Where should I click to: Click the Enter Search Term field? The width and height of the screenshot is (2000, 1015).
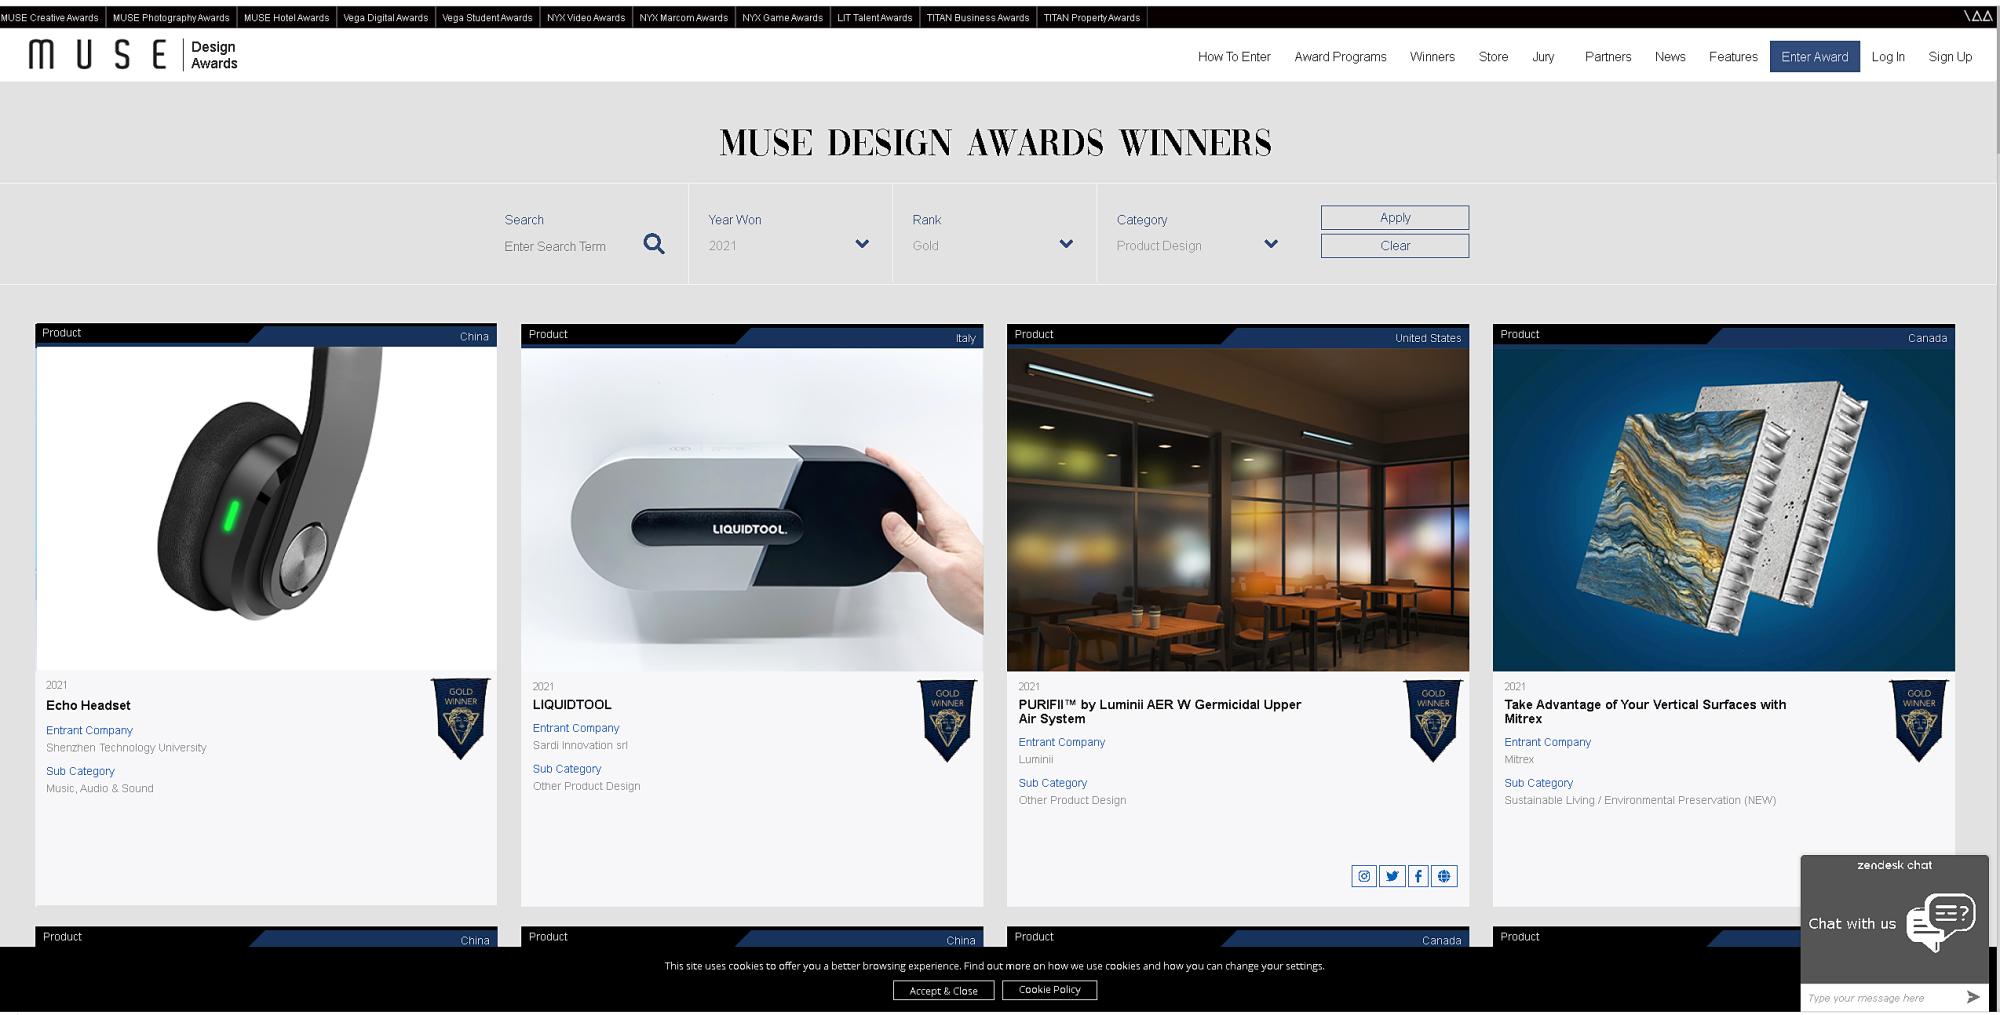[567, 246]
